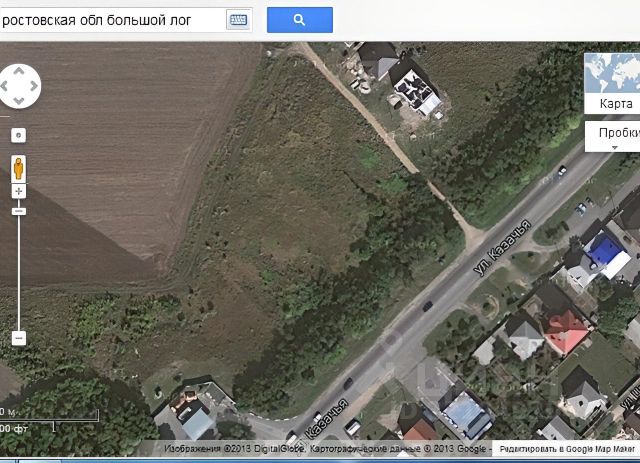
Task: Zoom in with the plus button
Action: pos(18,191)
